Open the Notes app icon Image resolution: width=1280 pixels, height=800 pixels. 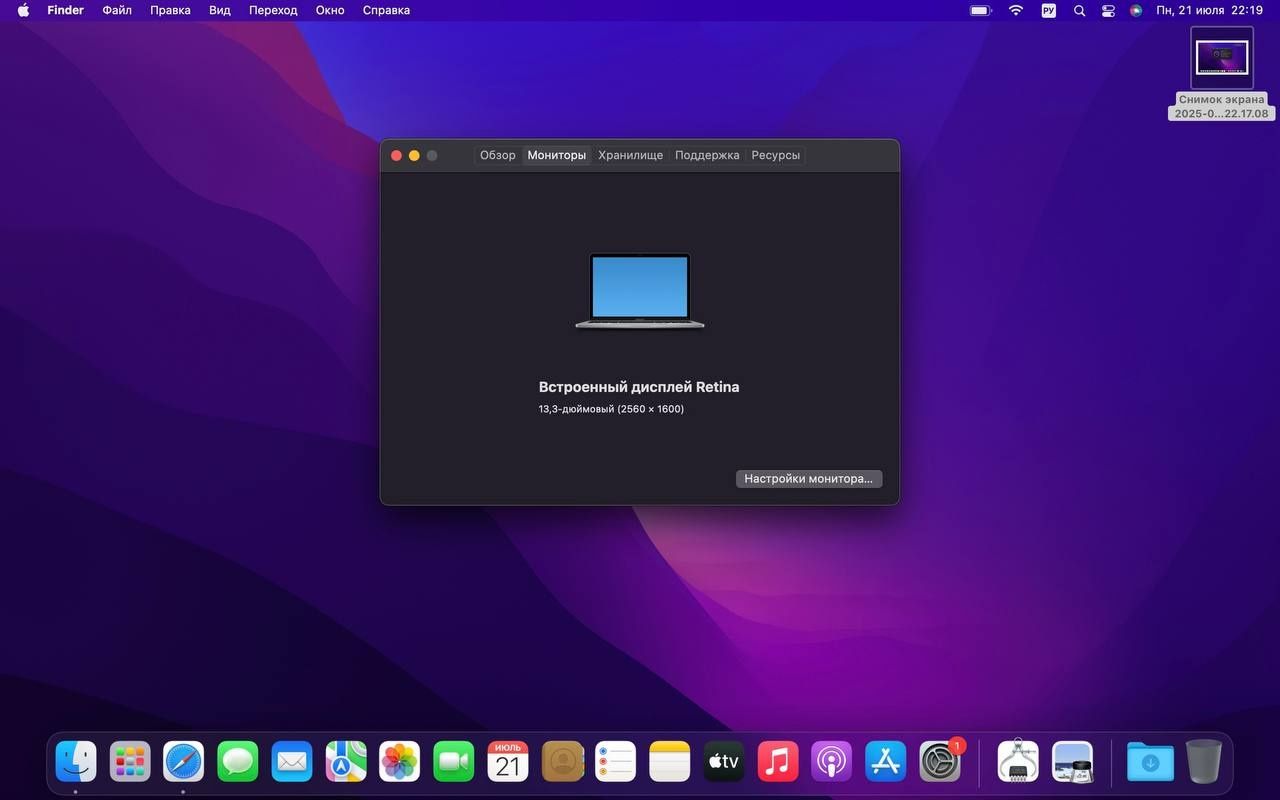click(670, 762)
